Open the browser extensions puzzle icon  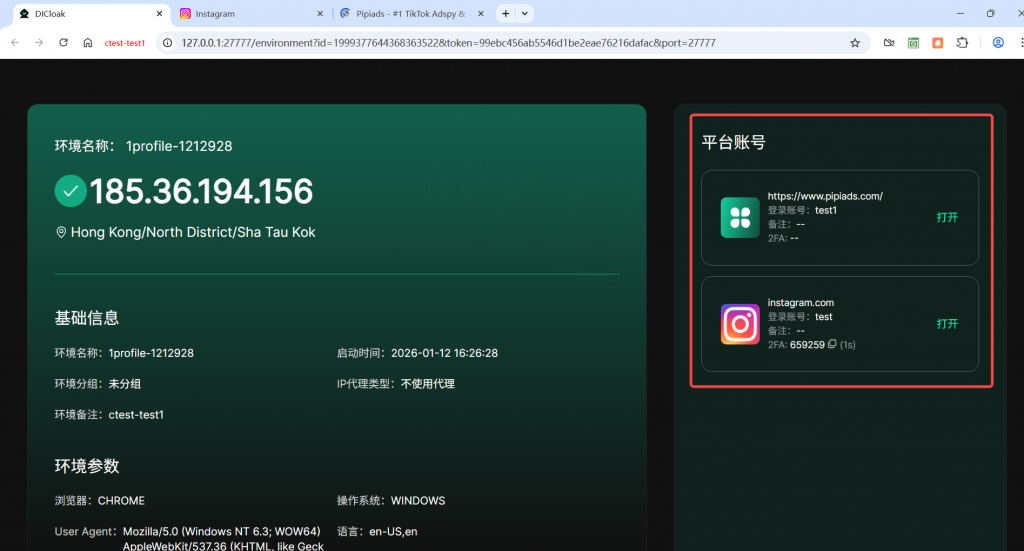pos(962,43)
